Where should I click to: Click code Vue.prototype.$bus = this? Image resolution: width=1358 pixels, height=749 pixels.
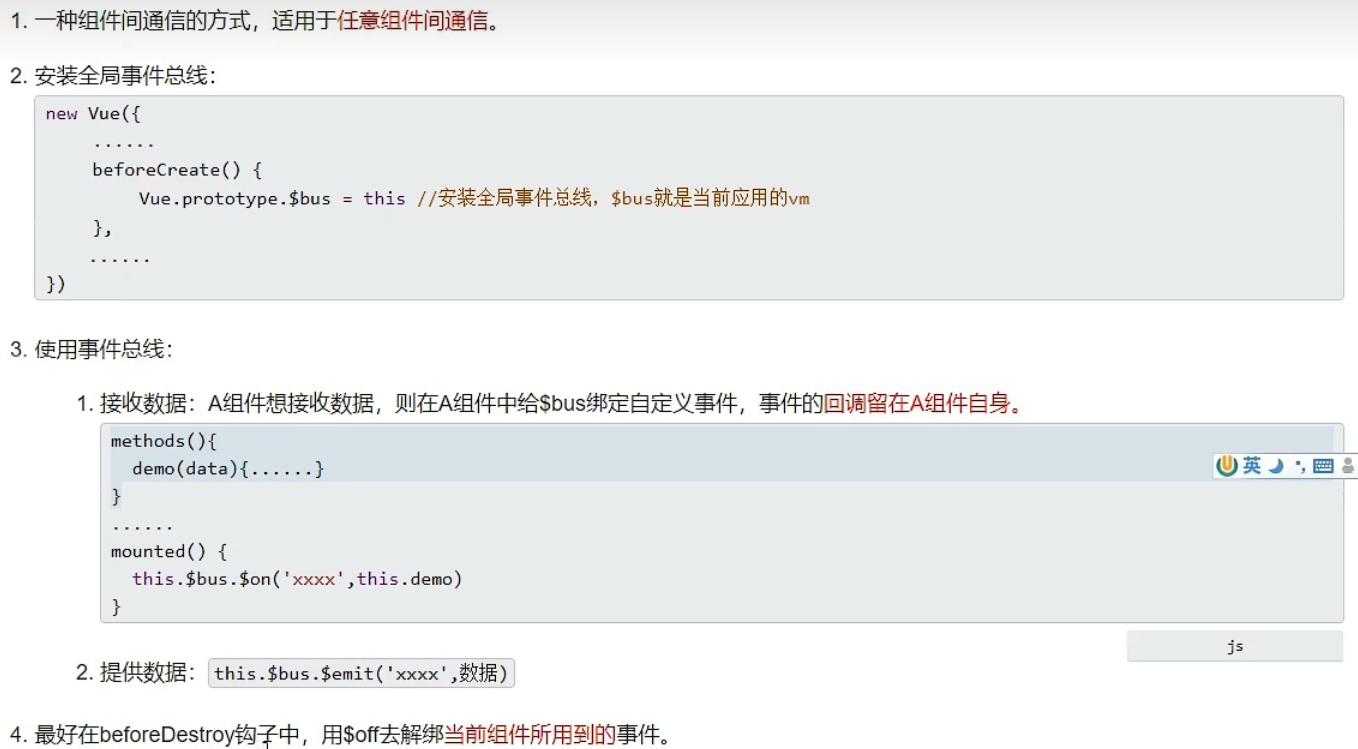(272, 198)
